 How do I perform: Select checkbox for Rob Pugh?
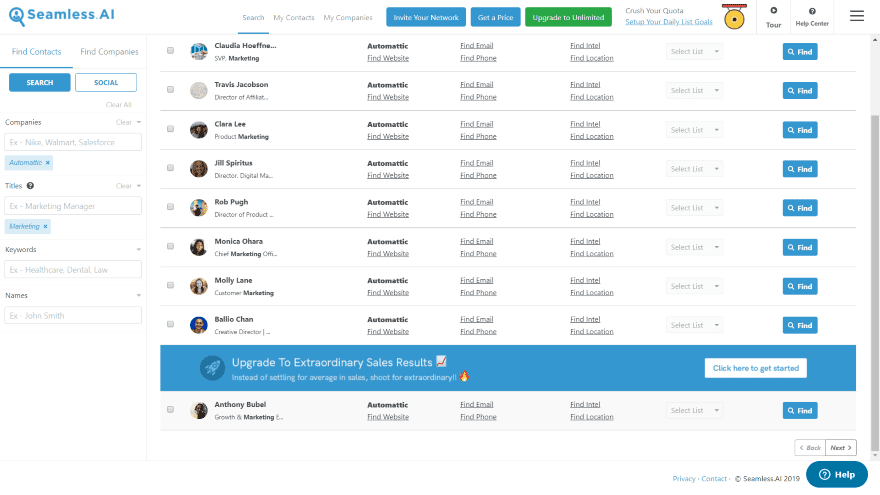tap(170, 207)
